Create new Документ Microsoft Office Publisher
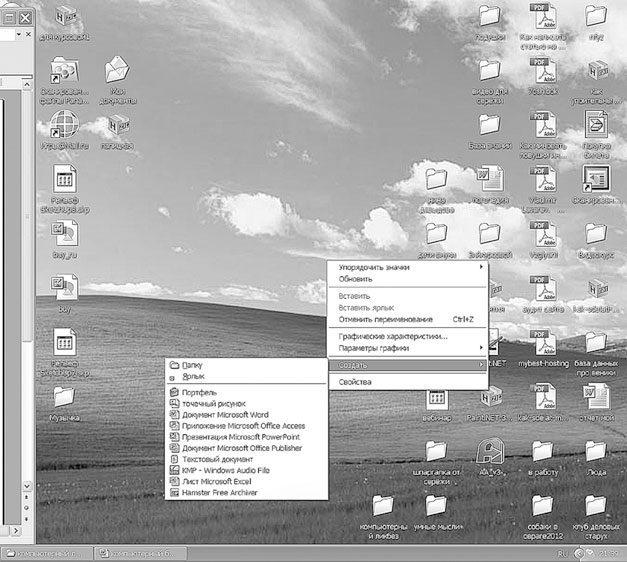This screenshot has height=562, width=627. [x=246, y=448]
